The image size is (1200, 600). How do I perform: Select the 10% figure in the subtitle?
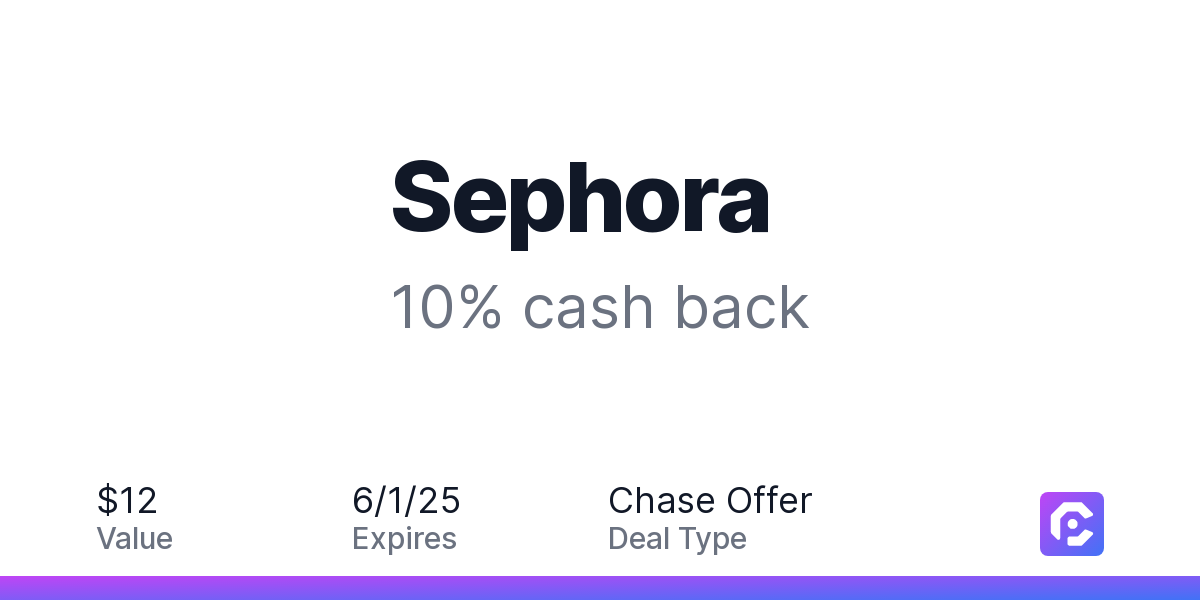(446, 308)
